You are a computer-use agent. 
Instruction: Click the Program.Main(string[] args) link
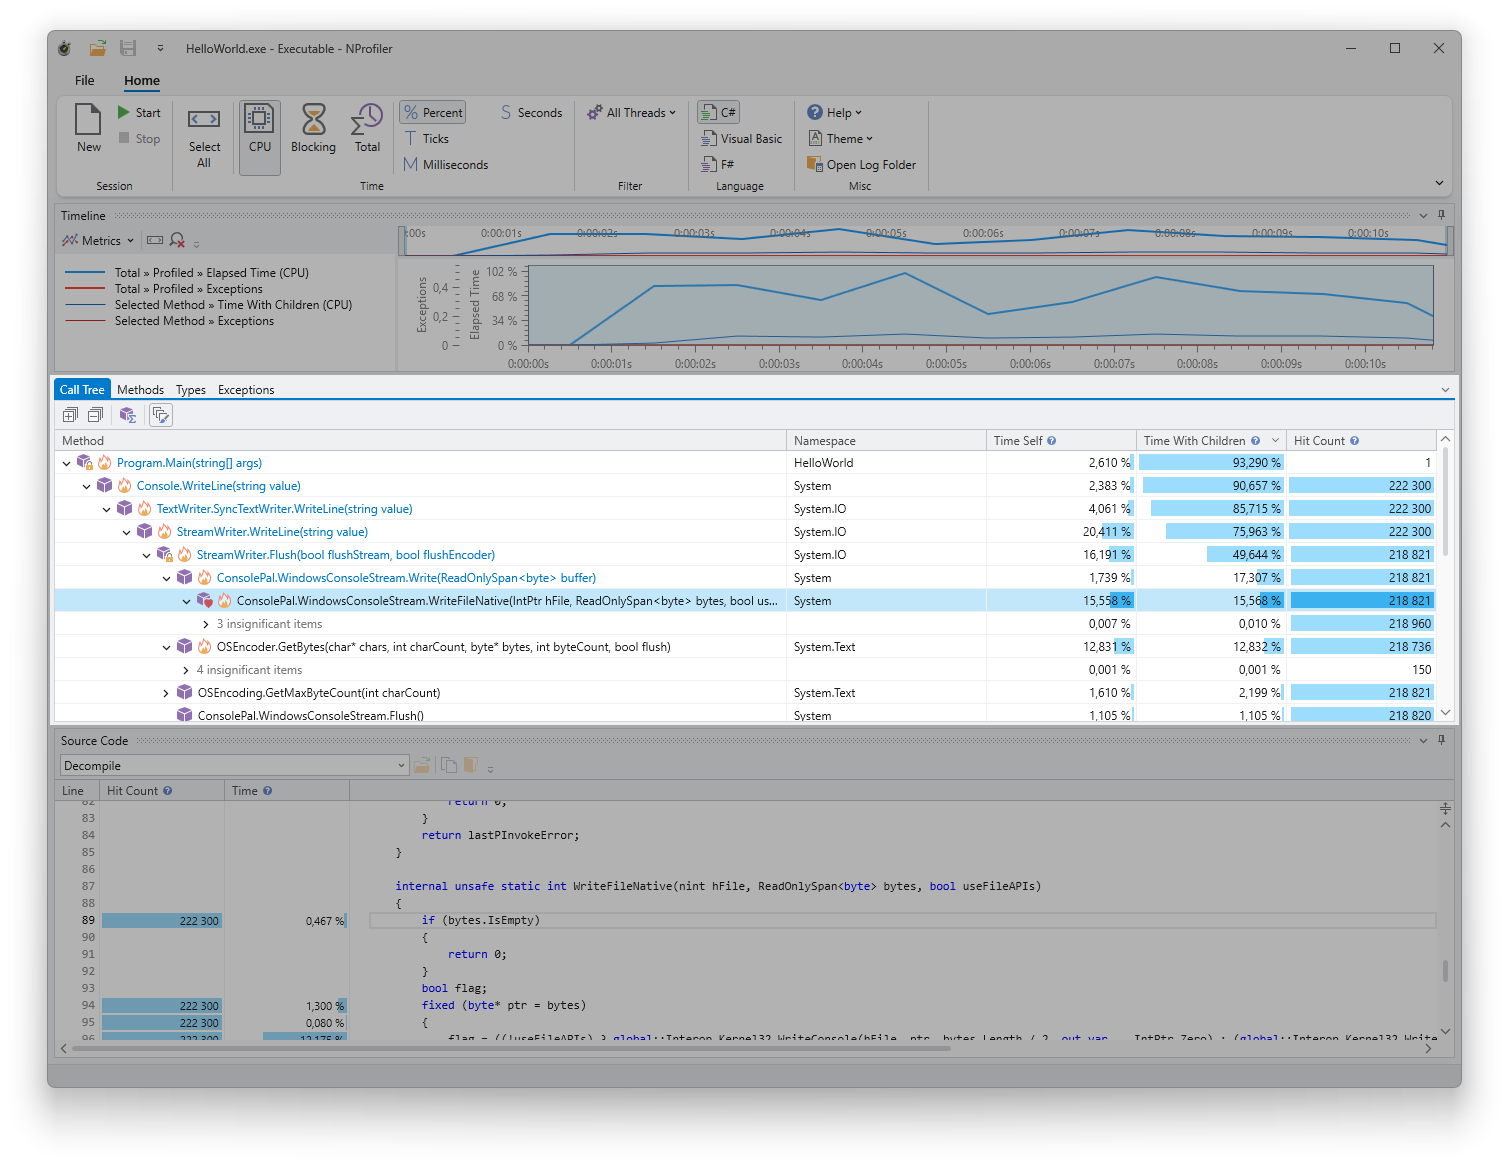tap(189, 463)
